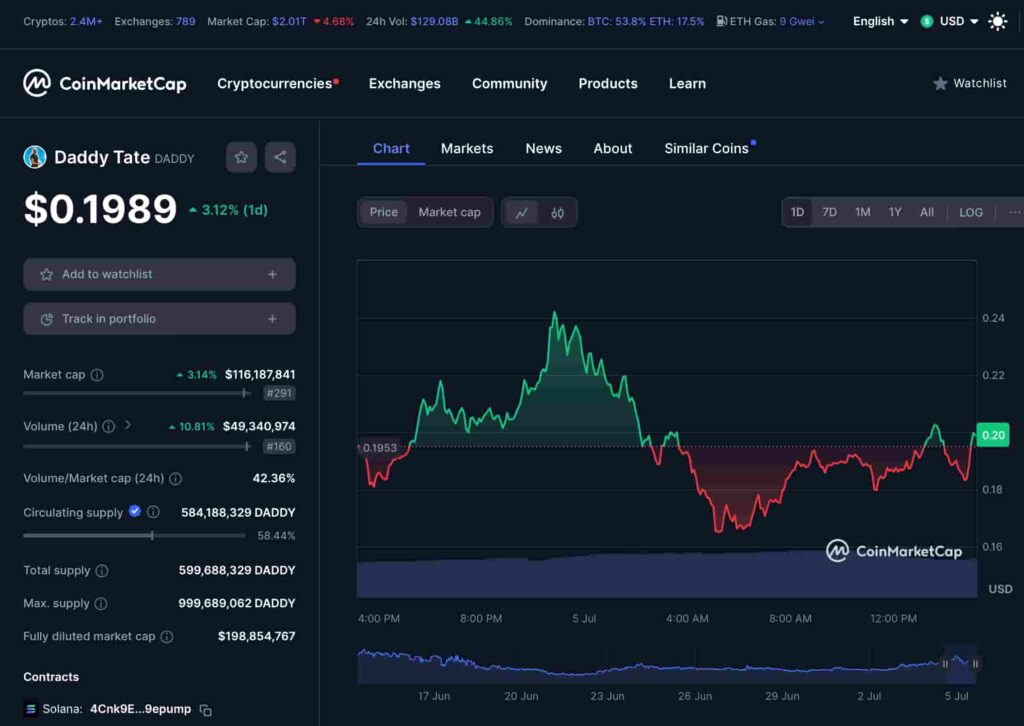Open the English language dropdown
Viewport: 1024px width, 726px height.
click(880, 22)
